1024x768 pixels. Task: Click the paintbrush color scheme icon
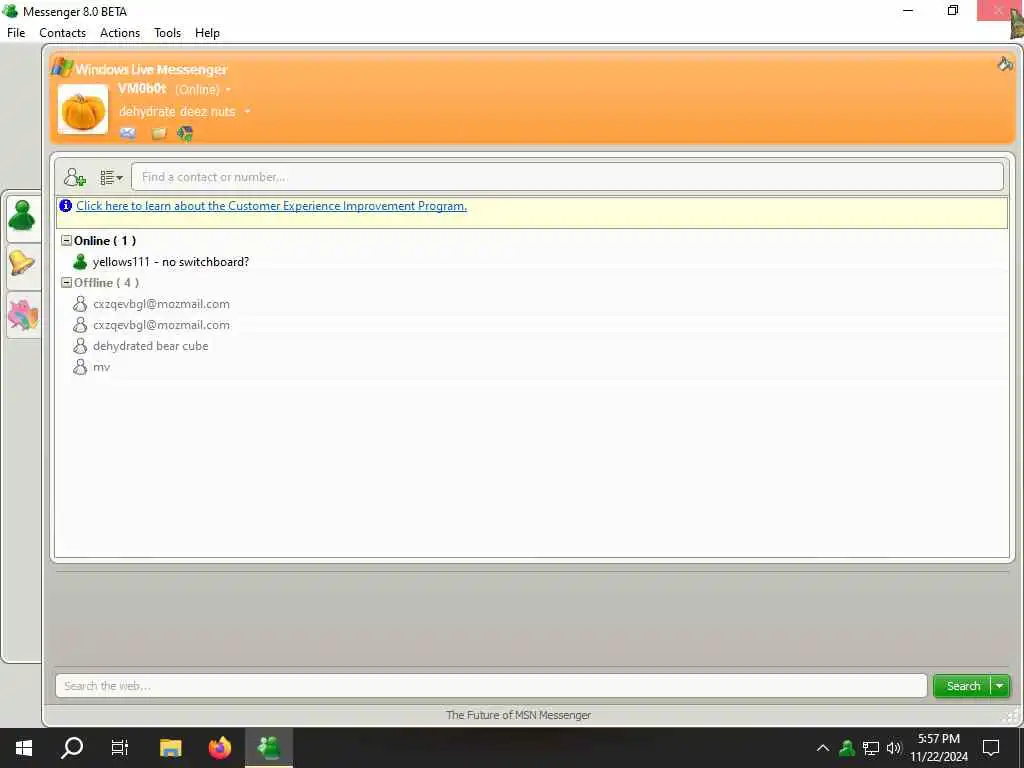pyautogui.click(x=1005, y=64)
